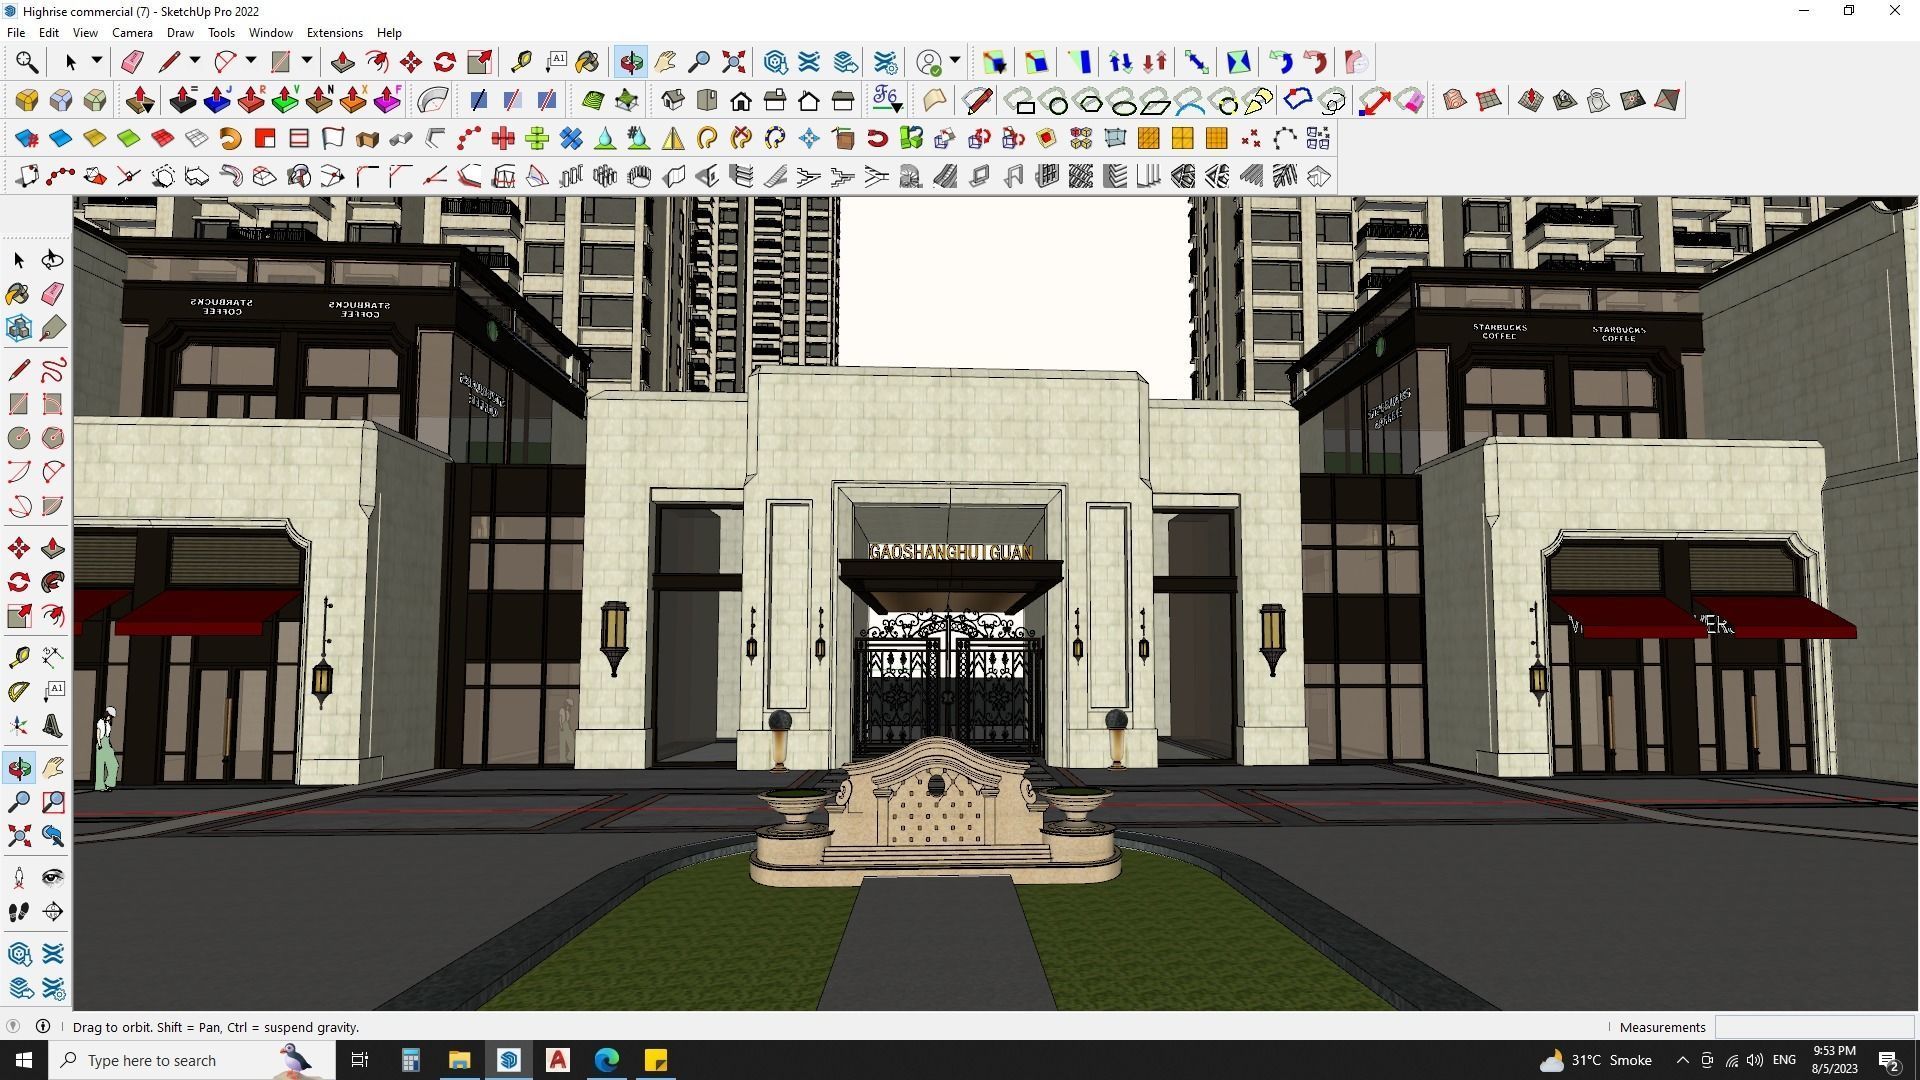Open the Edit menu
Image resolution: width=1920 pixels, height=1080 pixels.
[48, 33]
